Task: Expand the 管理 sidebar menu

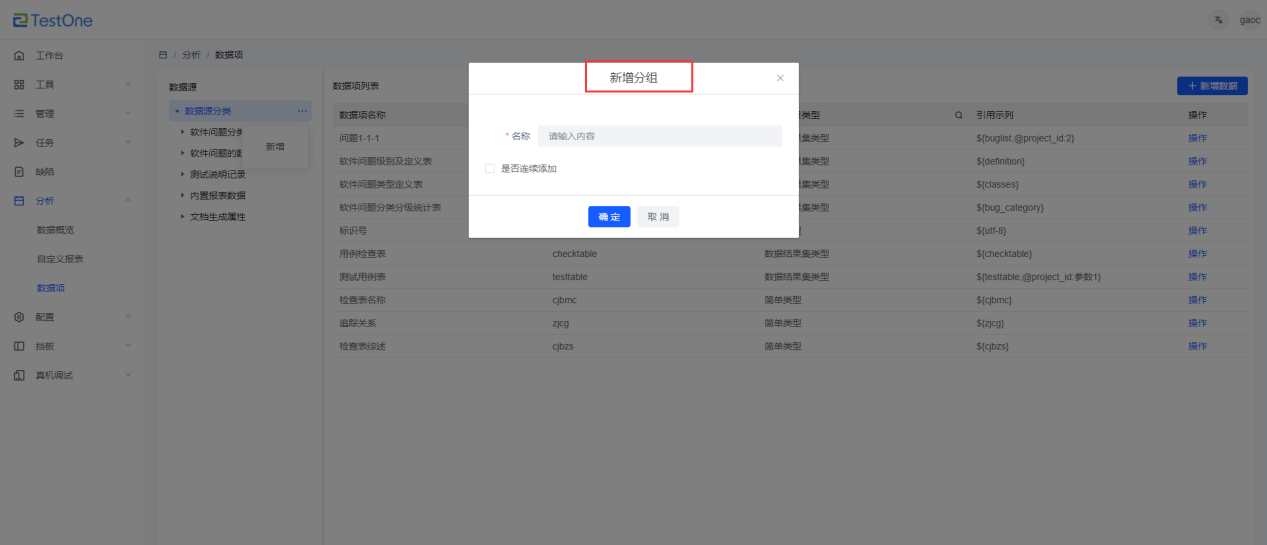Action: coord(128,113)
